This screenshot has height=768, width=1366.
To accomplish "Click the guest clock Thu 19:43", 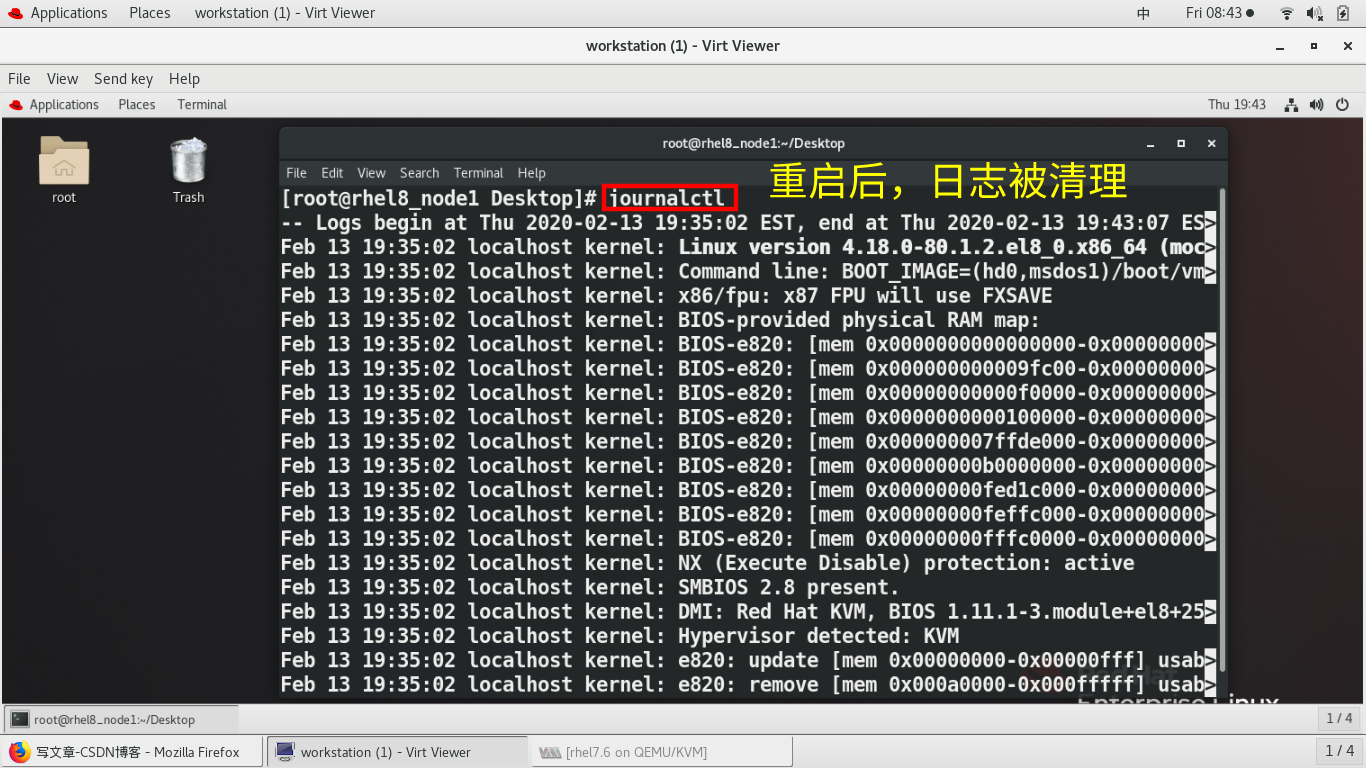I will [1237, 105].
